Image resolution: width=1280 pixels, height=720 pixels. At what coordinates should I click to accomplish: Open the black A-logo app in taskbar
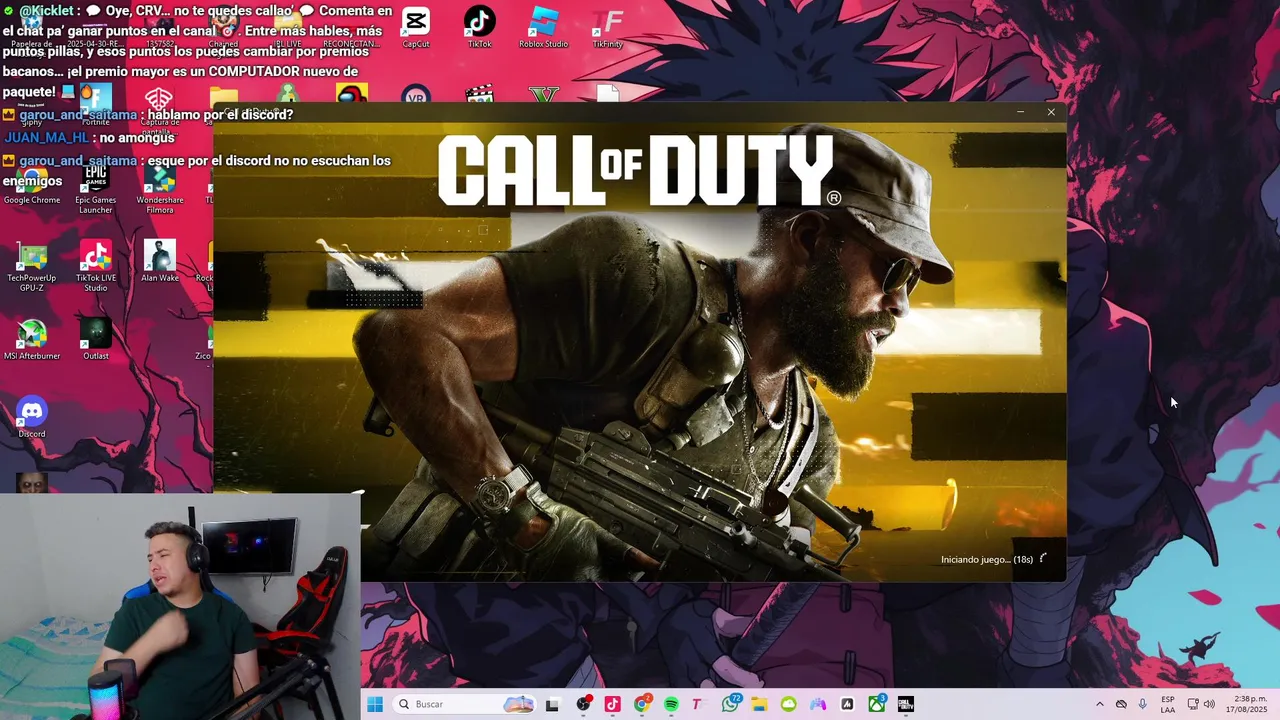[x=847, y=704]
